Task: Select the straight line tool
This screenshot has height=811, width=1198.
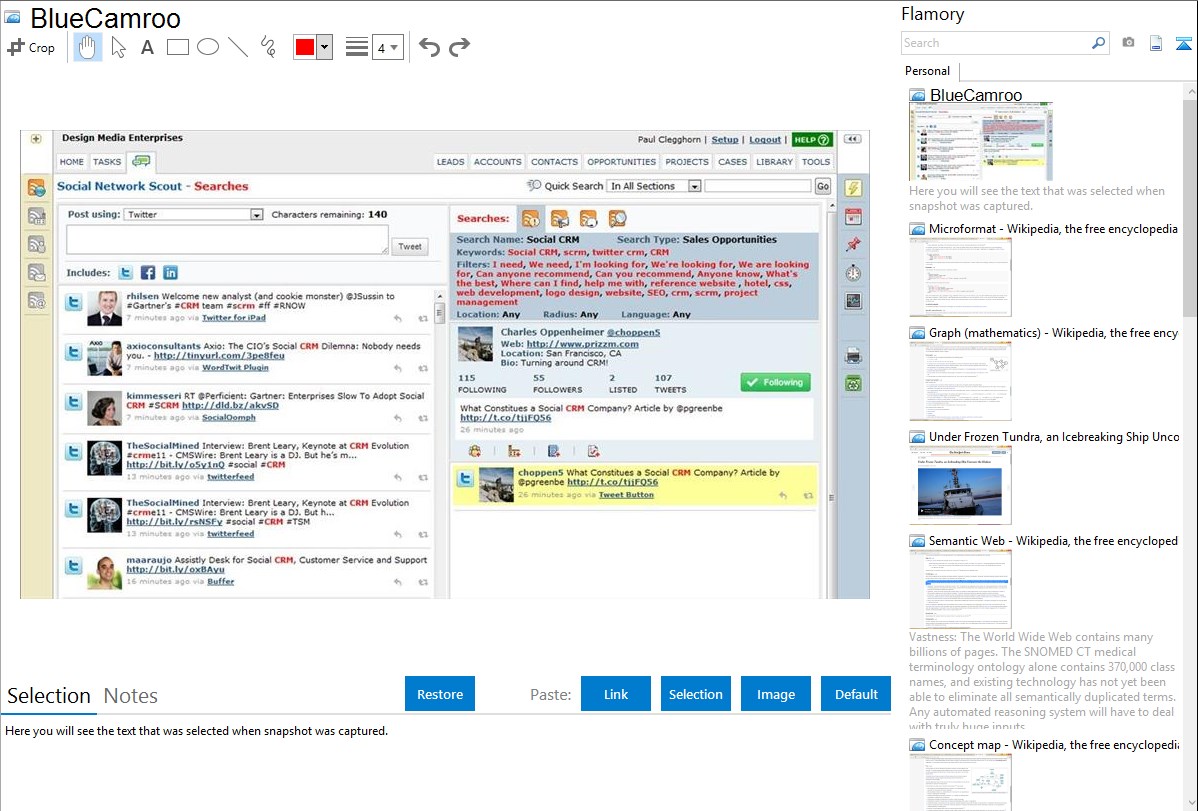Action: pos(238,47)
